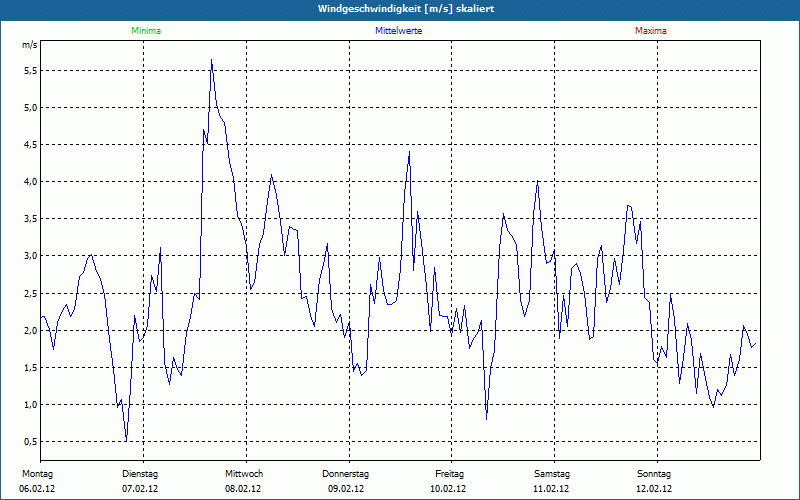Click the 3,0 y-axis value
This screenshot has height=500, width=800.
tap(30, 256)
